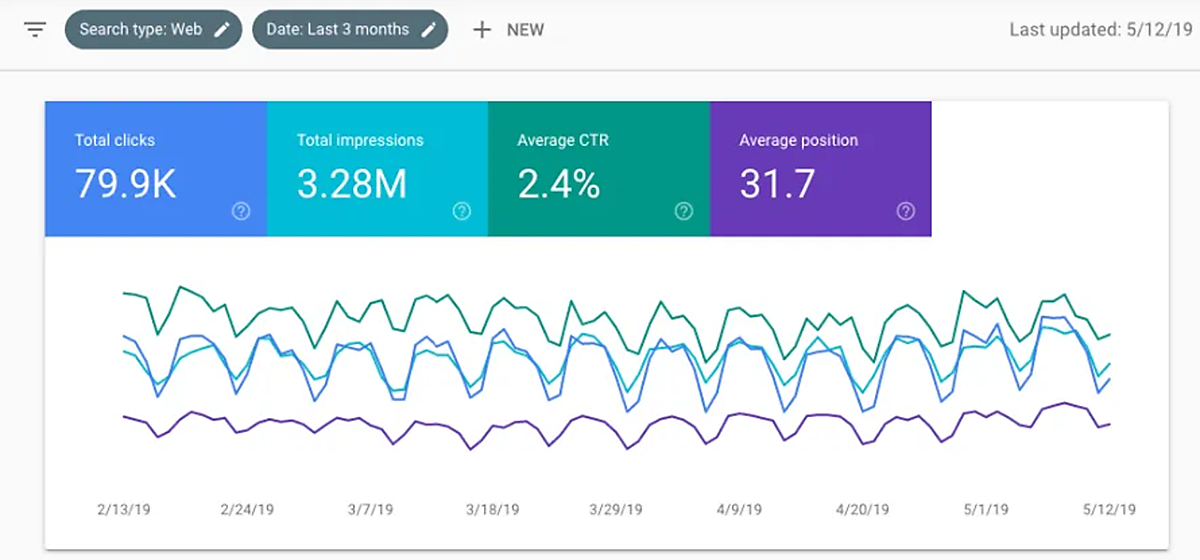Screen dimensions: 1200x560
Task: Open help icon on Total impressions card
Action: (x=461, y=211)
